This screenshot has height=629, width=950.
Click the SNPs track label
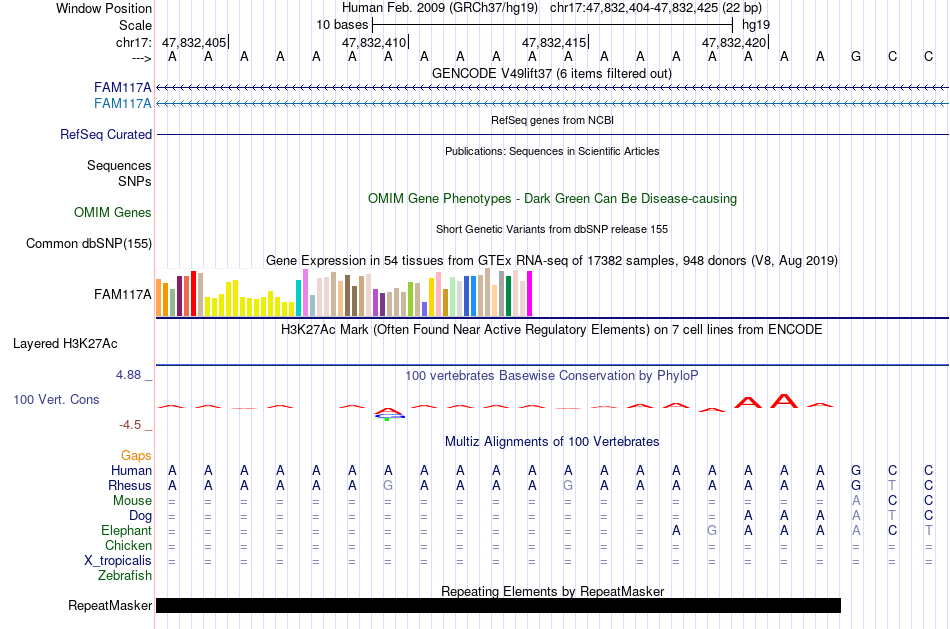click(x=135, y=181)
